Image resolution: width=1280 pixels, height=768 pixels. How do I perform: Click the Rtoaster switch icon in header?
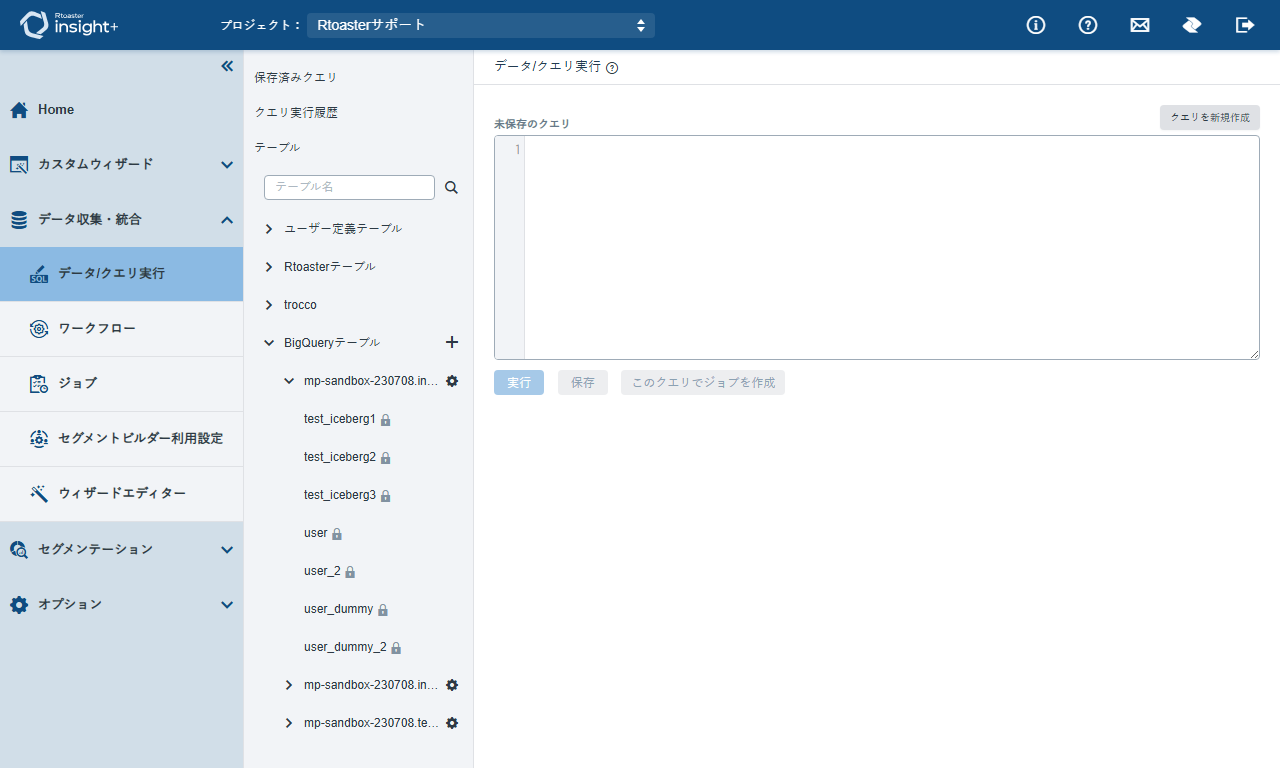click(1192, 25)
